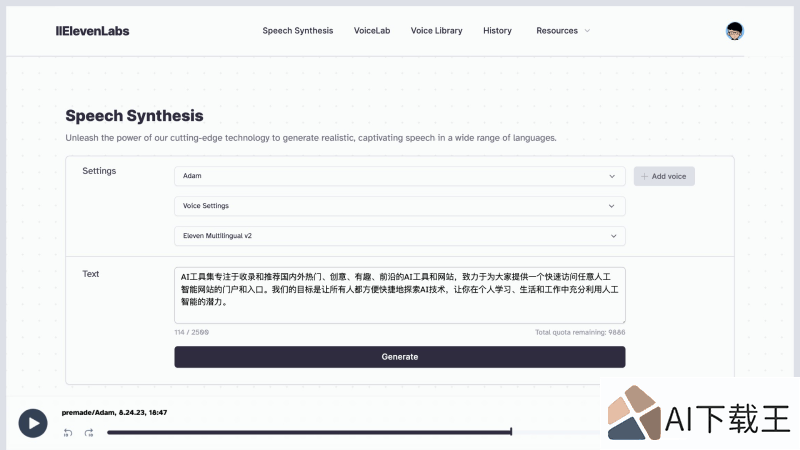Click the Generate button
The height and width of the screenshot is (450, 800).
coord(399,357)
